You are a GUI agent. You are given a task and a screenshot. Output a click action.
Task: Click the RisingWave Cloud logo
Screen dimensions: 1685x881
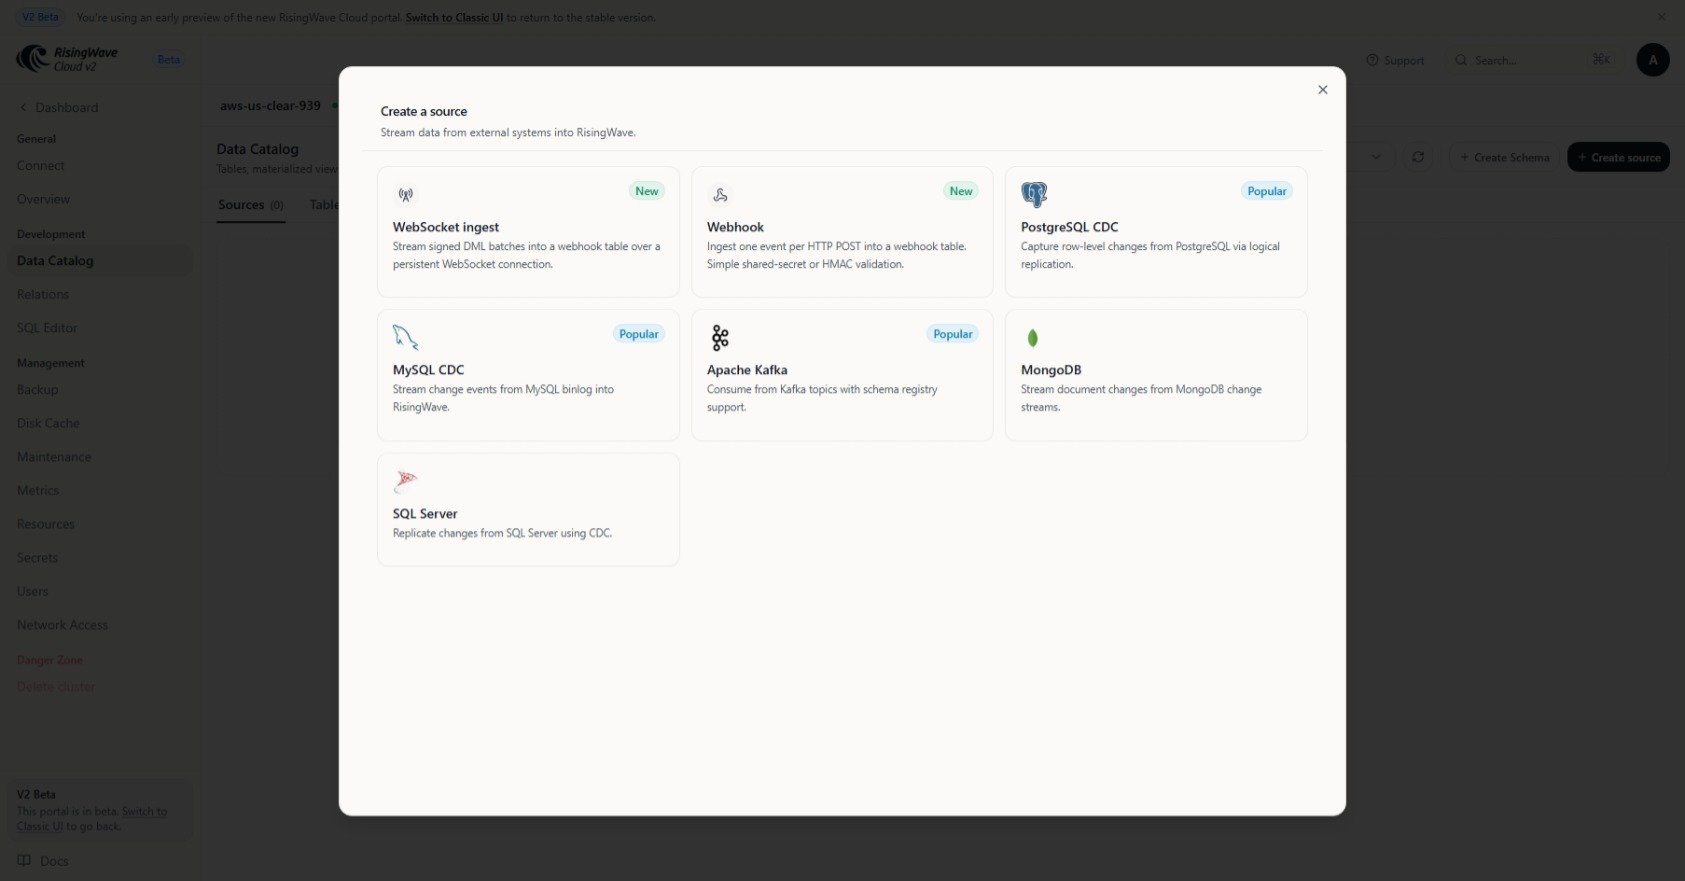coord(68,59)
